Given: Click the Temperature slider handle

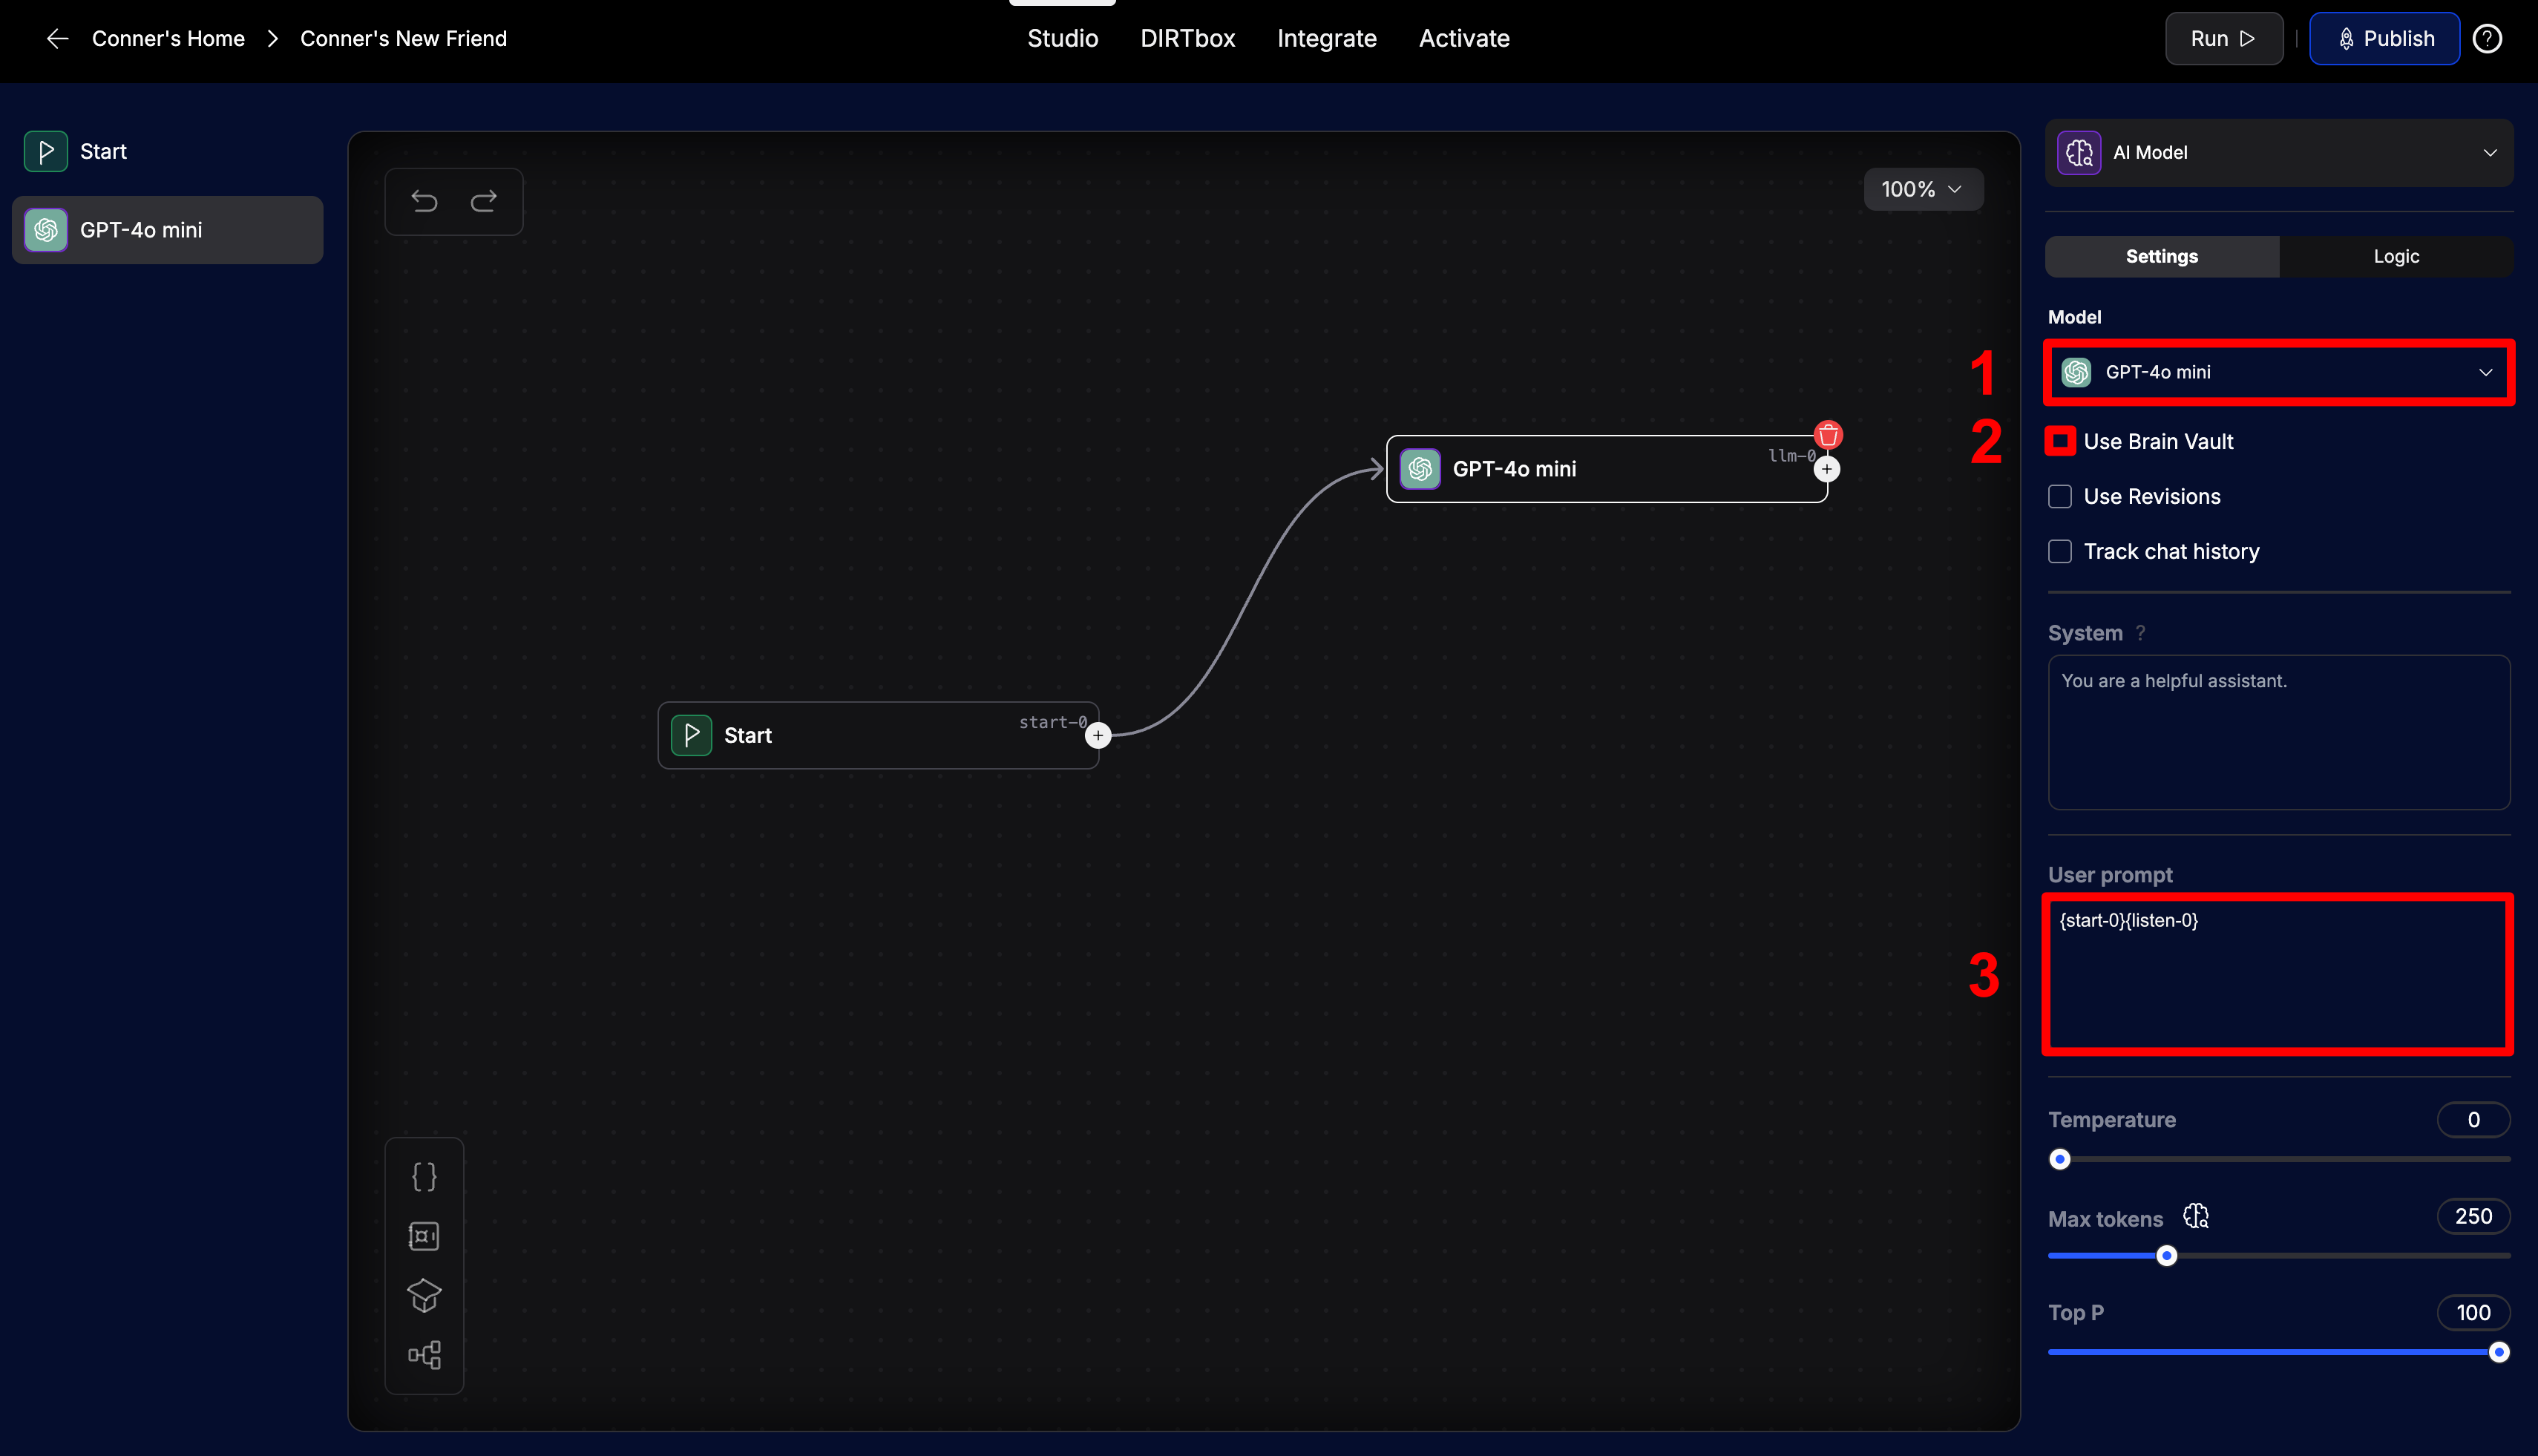Looking at the screenshot, I should (2060, 1160).
